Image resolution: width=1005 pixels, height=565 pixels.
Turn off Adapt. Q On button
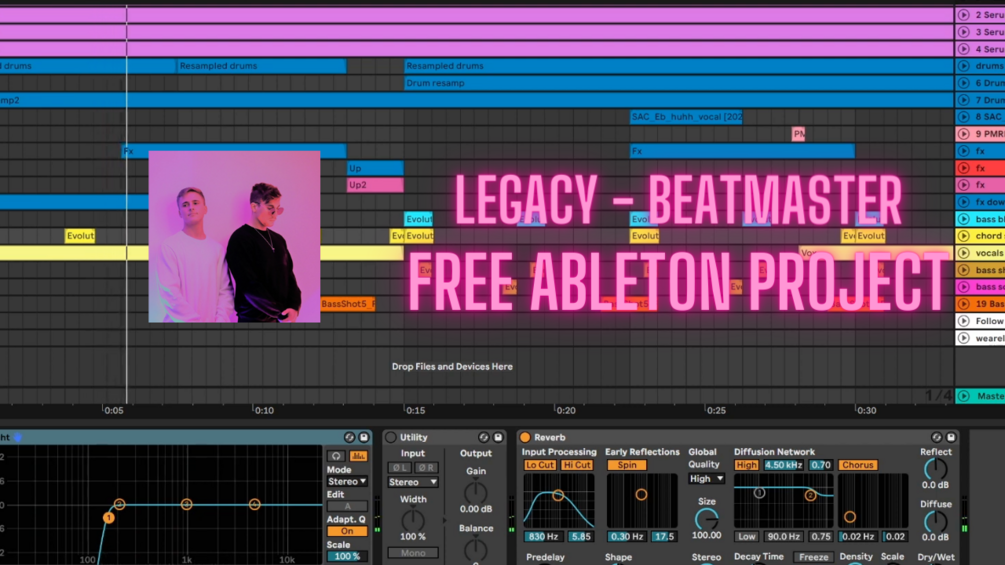tap(347, 531)
